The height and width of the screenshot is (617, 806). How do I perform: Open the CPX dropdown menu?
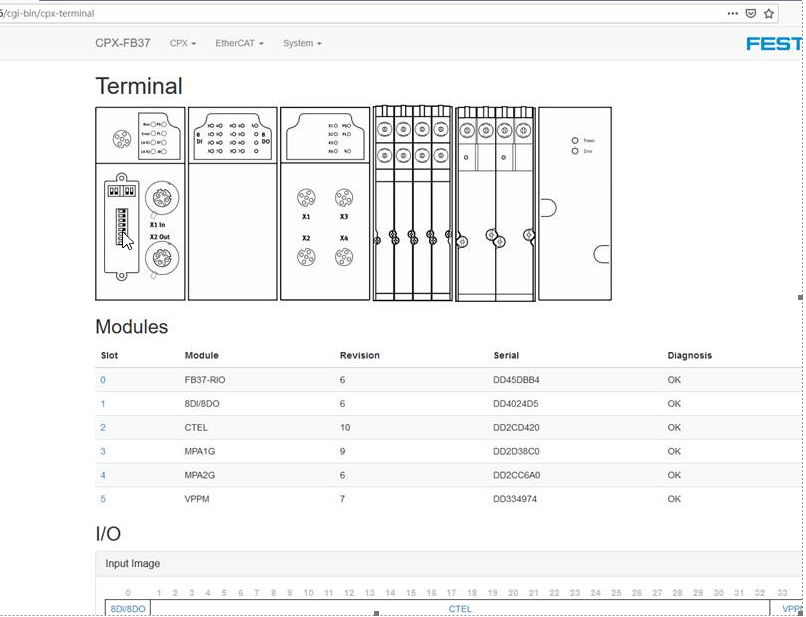tap(183, 43)
